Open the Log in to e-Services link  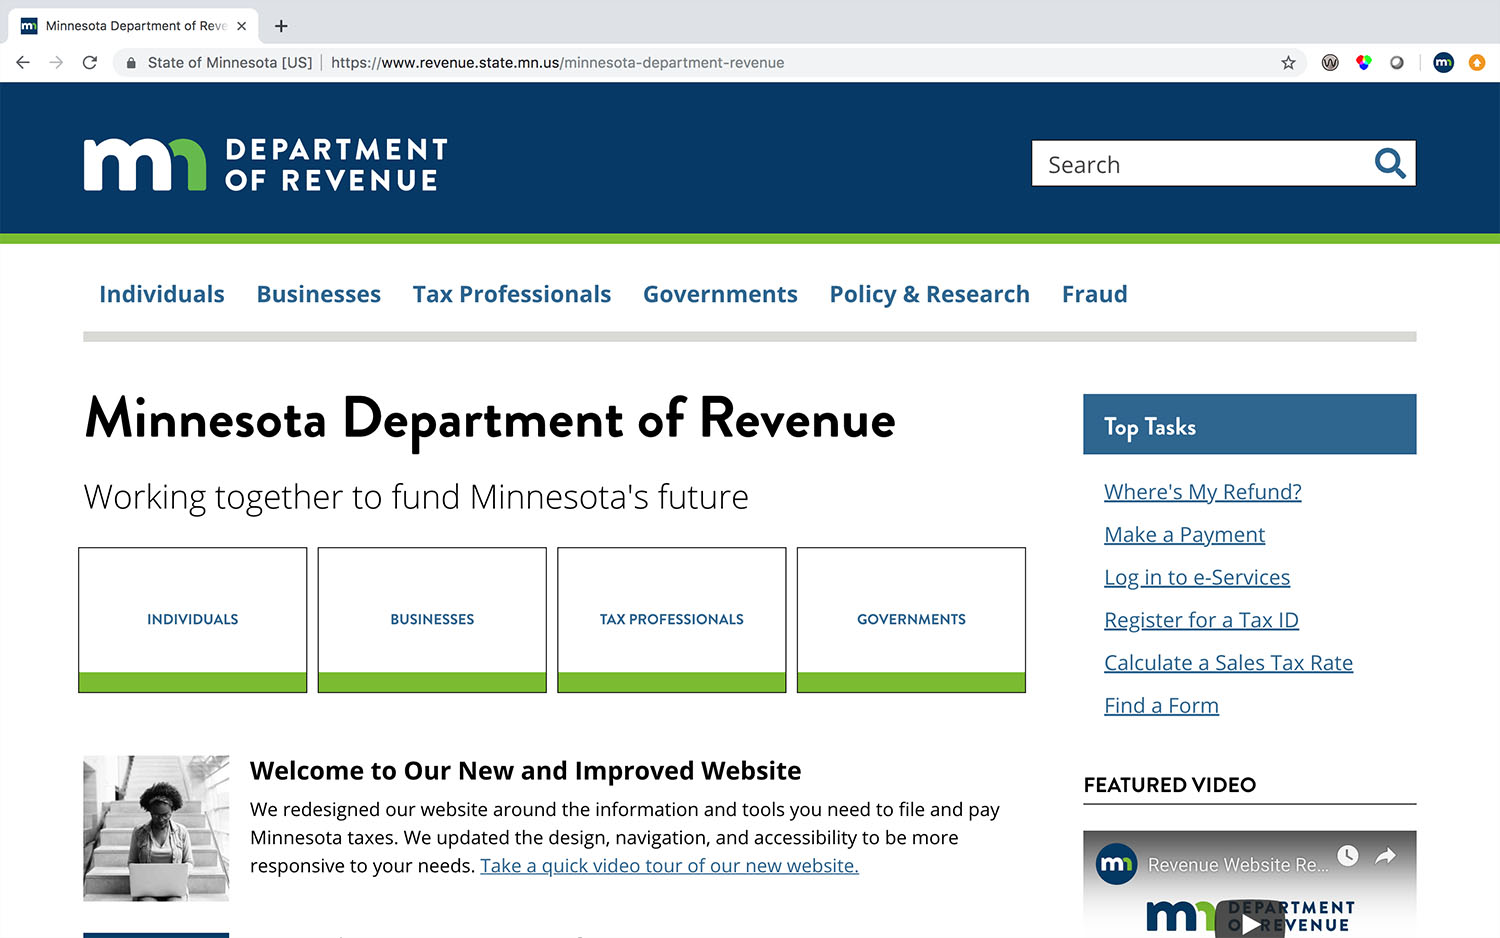(x=1197, y=578)
